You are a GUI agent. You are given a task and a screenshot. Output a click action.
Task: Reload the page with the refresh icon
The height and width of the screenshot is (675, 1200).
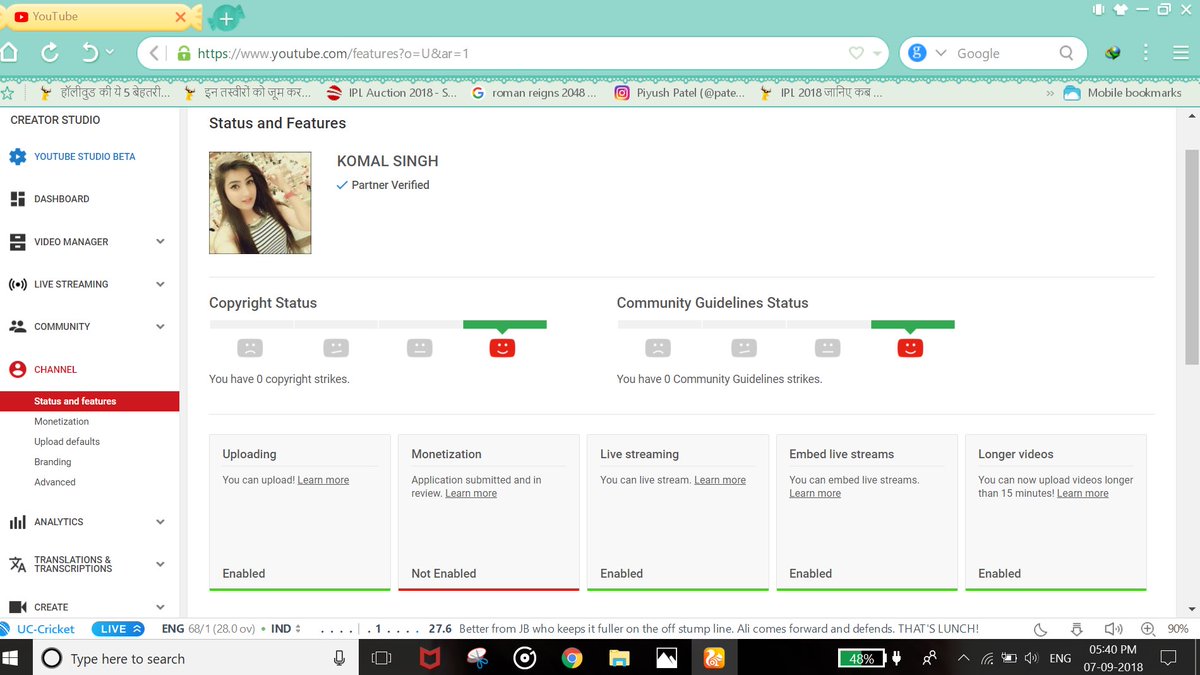tap(50, 52)
